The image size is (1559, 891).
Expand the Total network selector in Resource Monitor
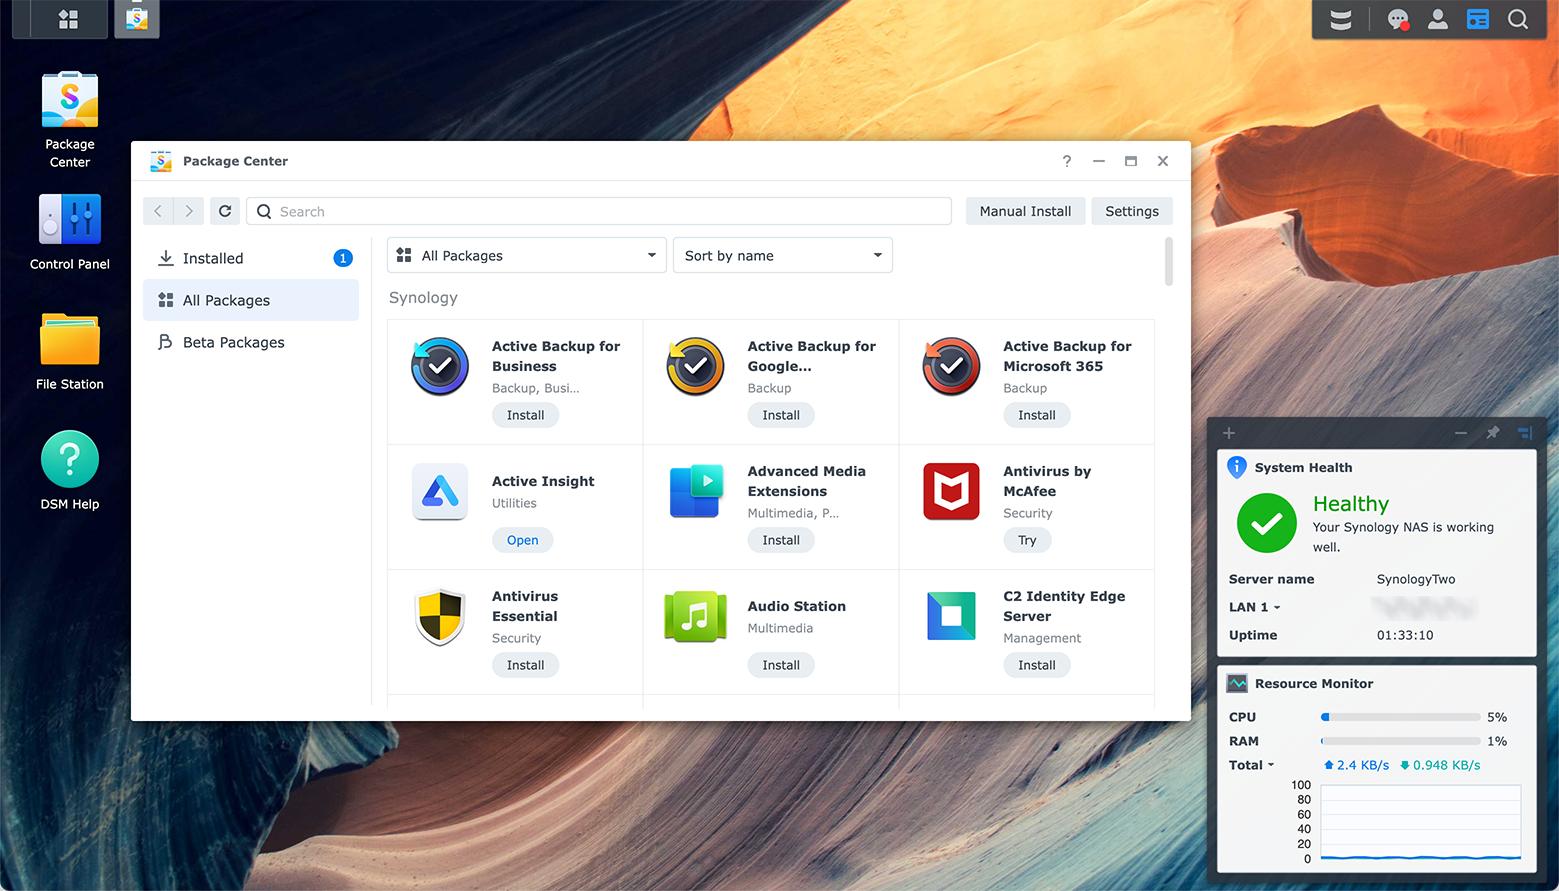tap(1252, 765)
